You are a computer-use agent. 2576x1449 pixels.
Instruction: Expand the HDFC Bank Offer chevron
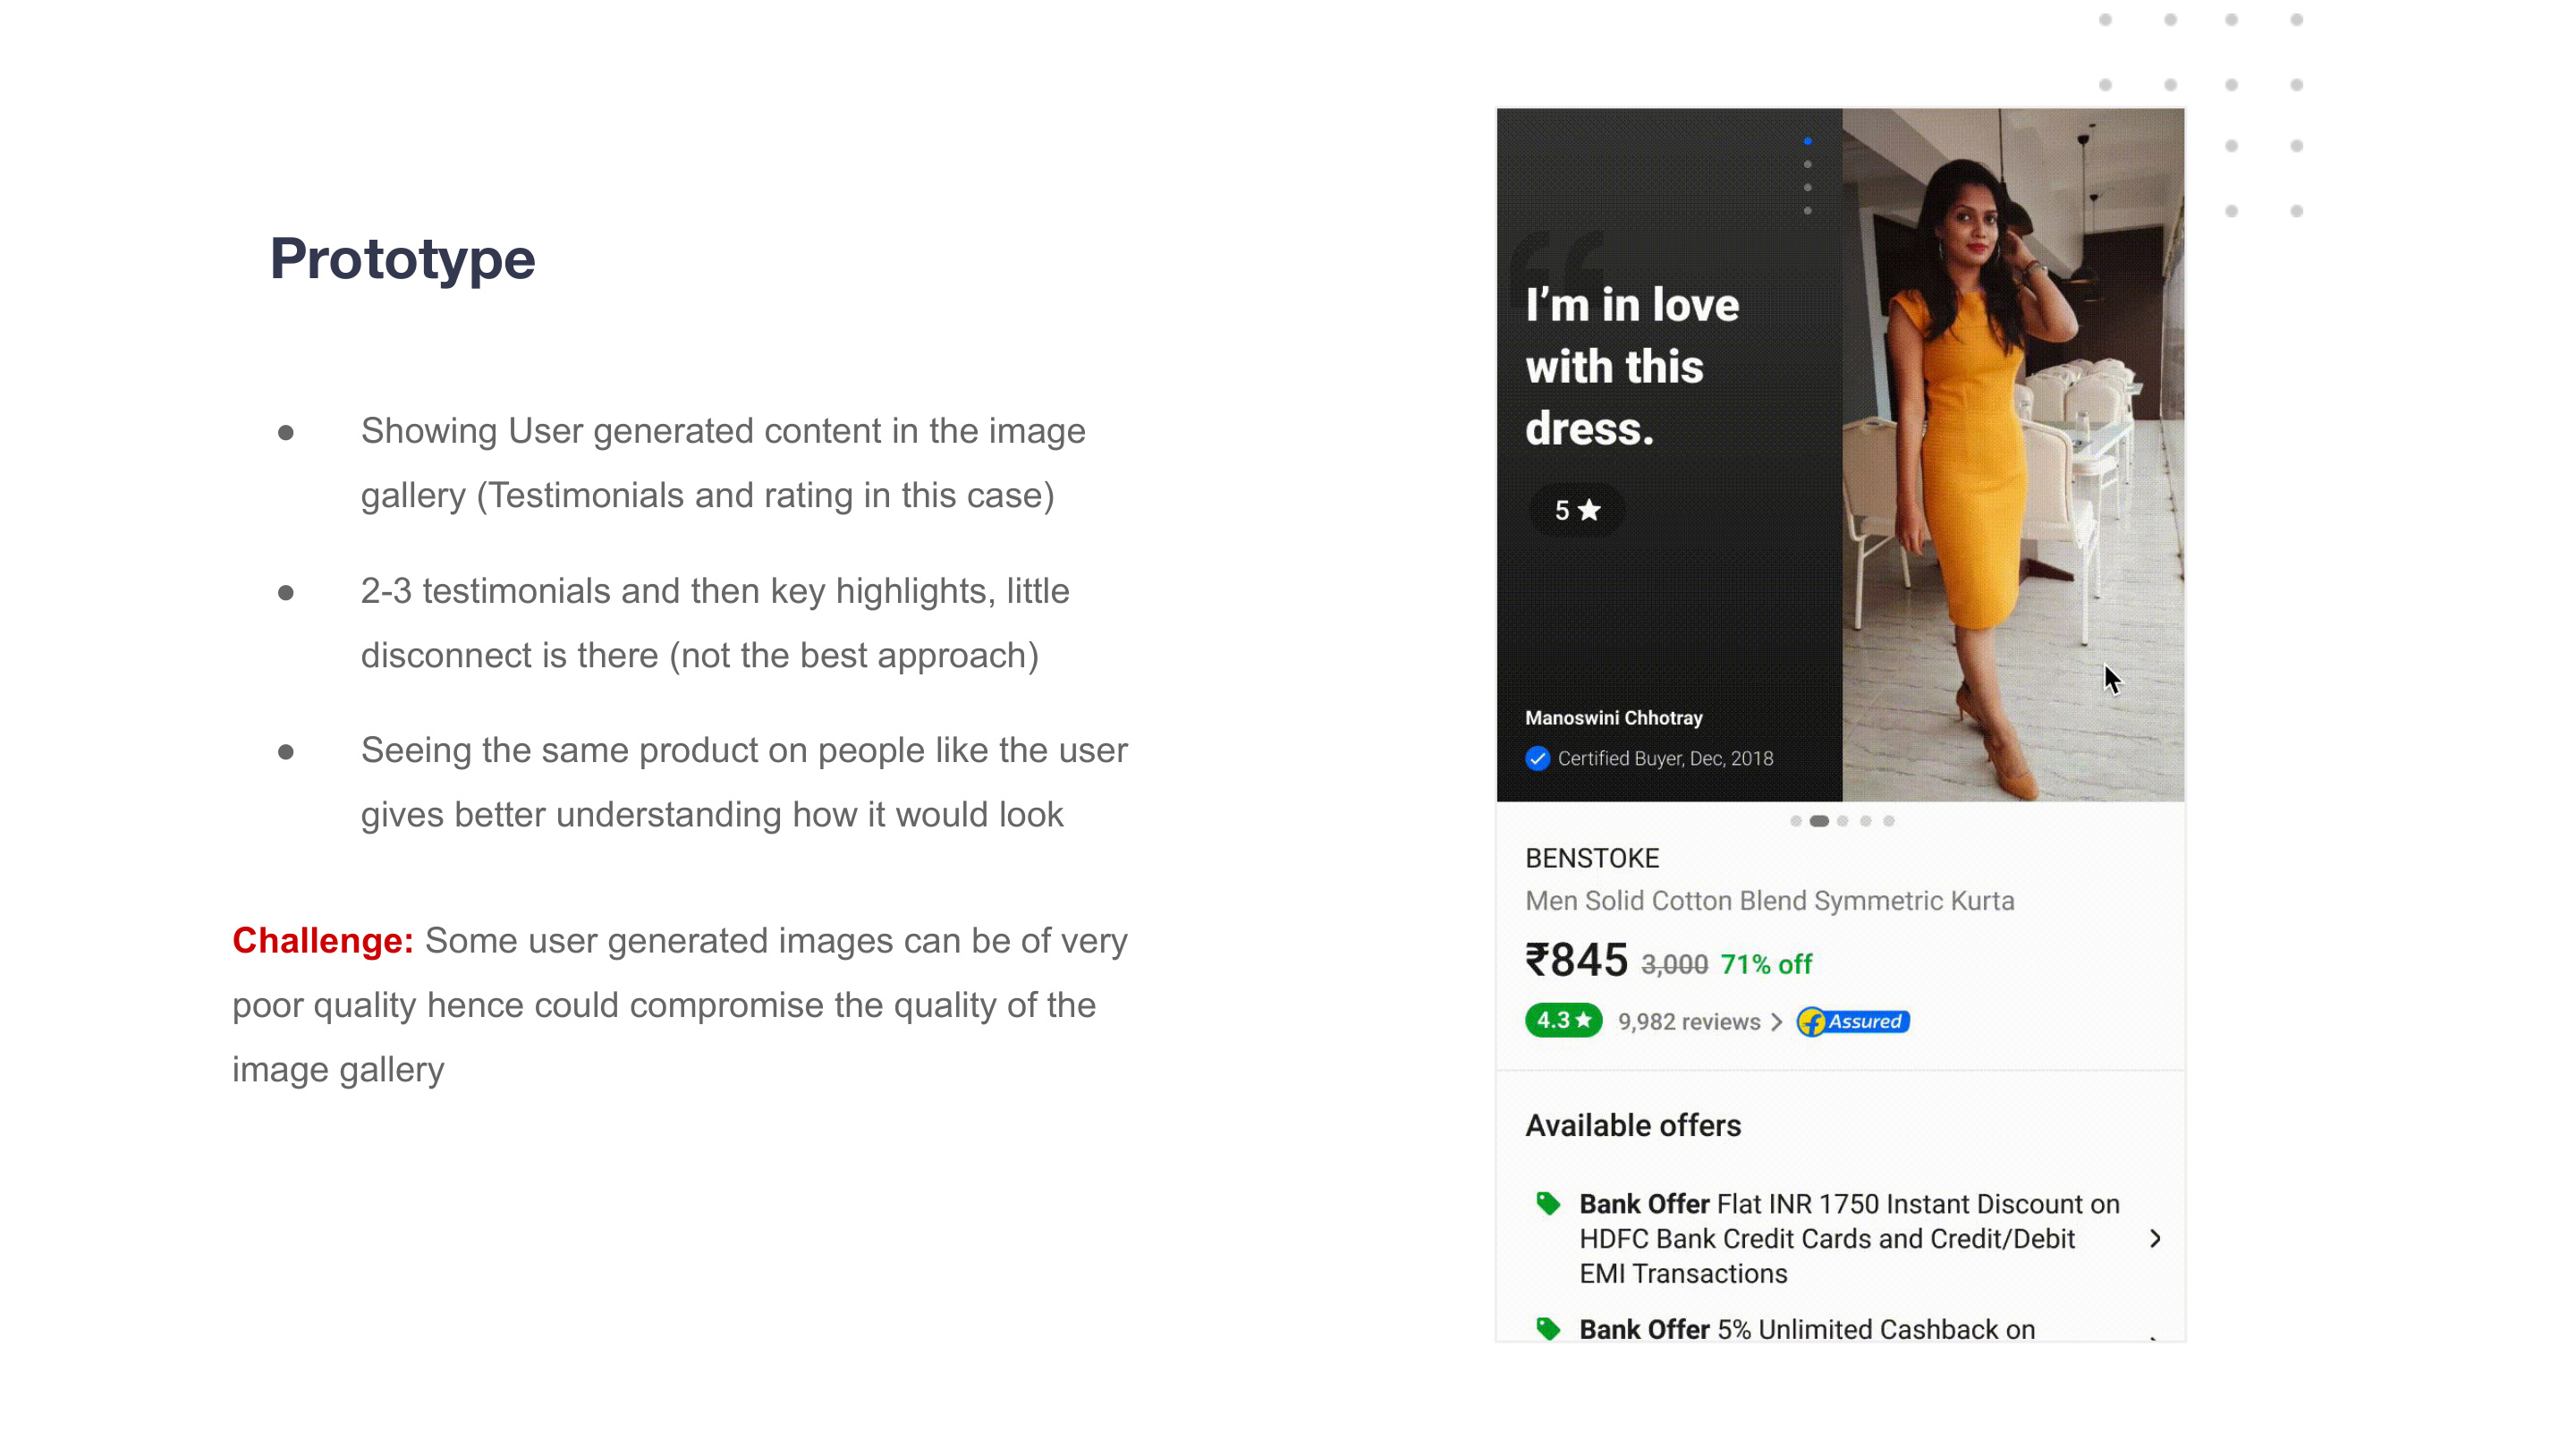tap(2155, 1238)
